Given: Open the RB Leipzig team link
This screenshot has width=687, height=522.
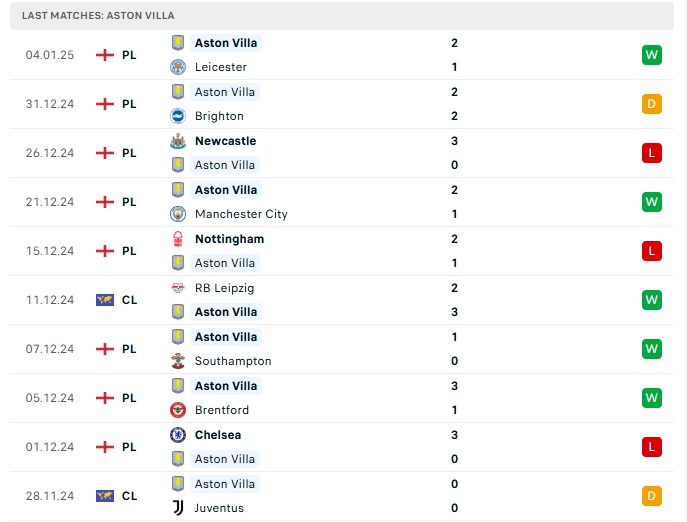Looking at the screenshot, I should (x=225, y=288).
